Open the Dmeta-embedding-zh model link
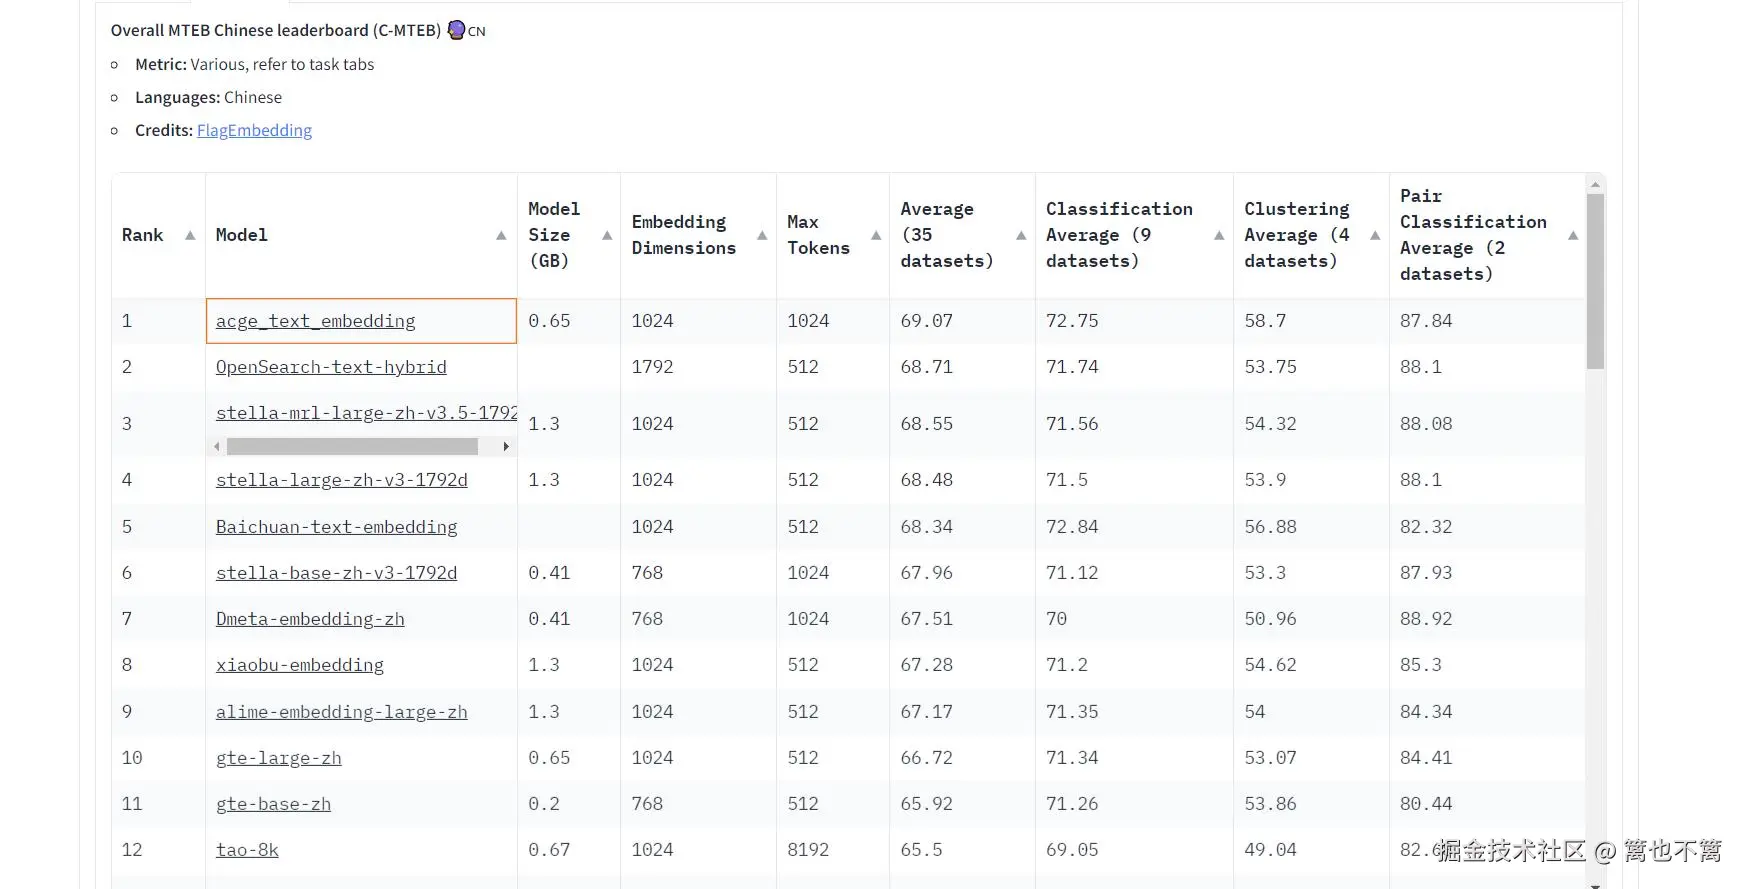This screenshot has height=889, width=1747. 310,619
